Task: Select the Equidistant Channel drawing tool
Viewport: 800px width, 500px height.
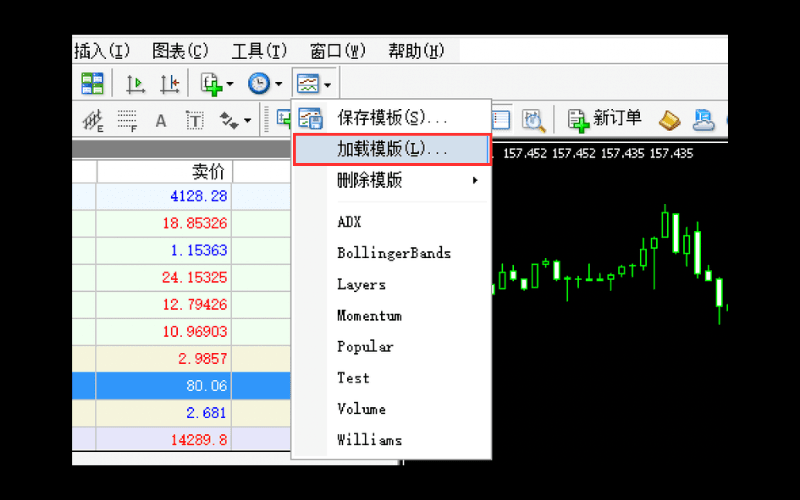Action: click(93, 121)
